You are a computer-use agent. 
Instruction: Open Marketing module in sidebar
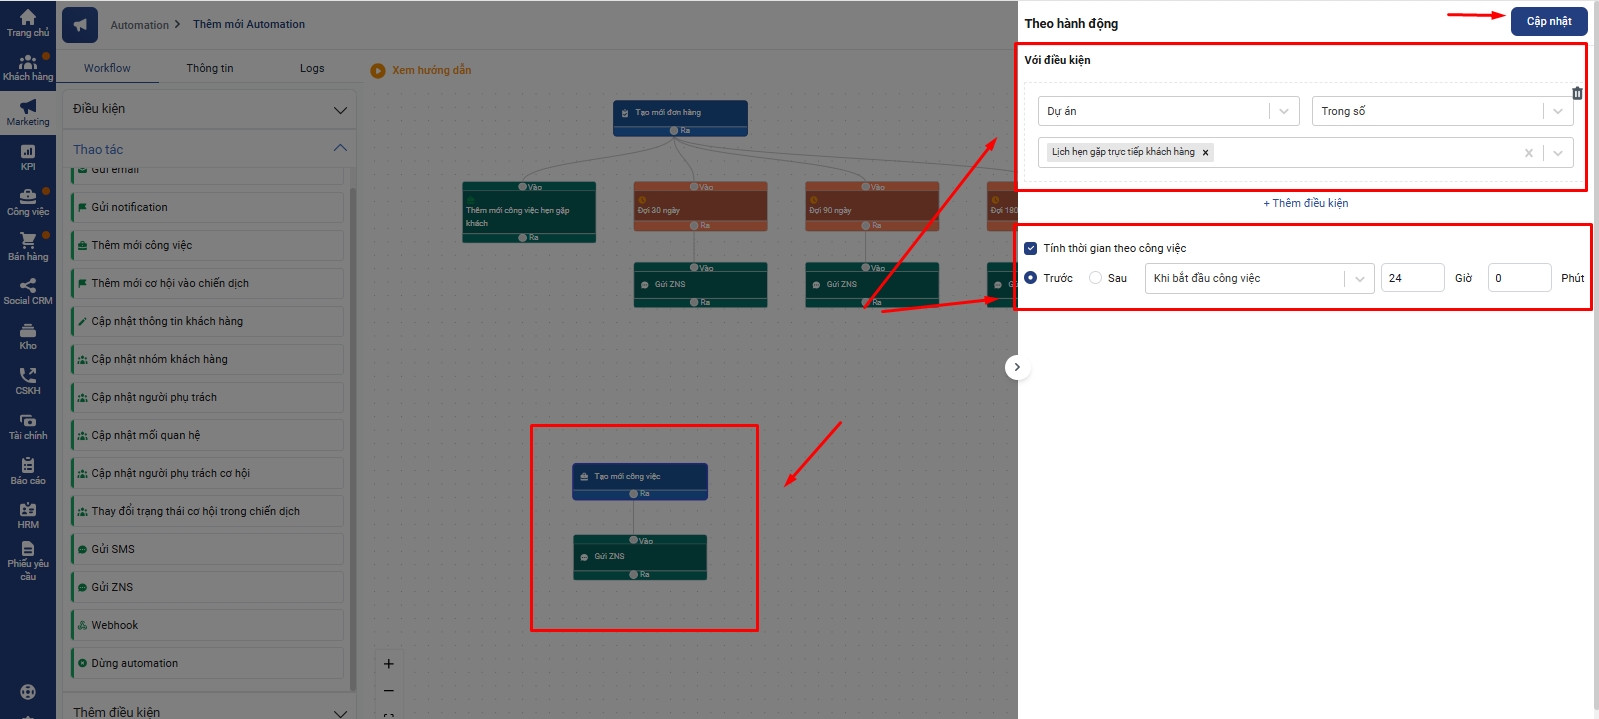click(28, 112)
